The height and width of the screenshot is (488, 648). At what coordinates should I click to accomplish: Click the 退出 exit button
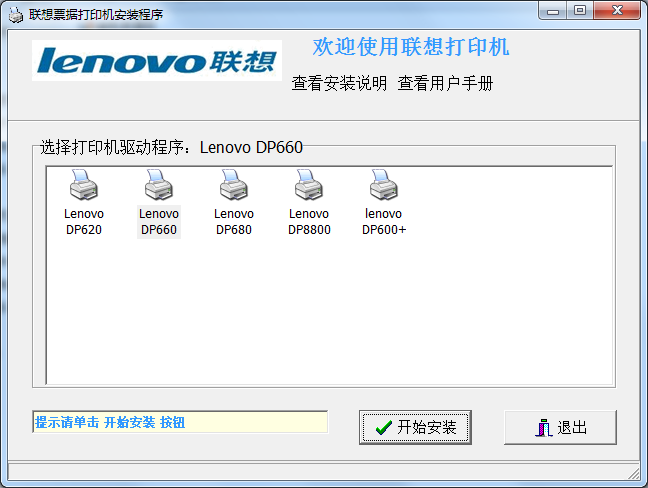click(560, 427)
